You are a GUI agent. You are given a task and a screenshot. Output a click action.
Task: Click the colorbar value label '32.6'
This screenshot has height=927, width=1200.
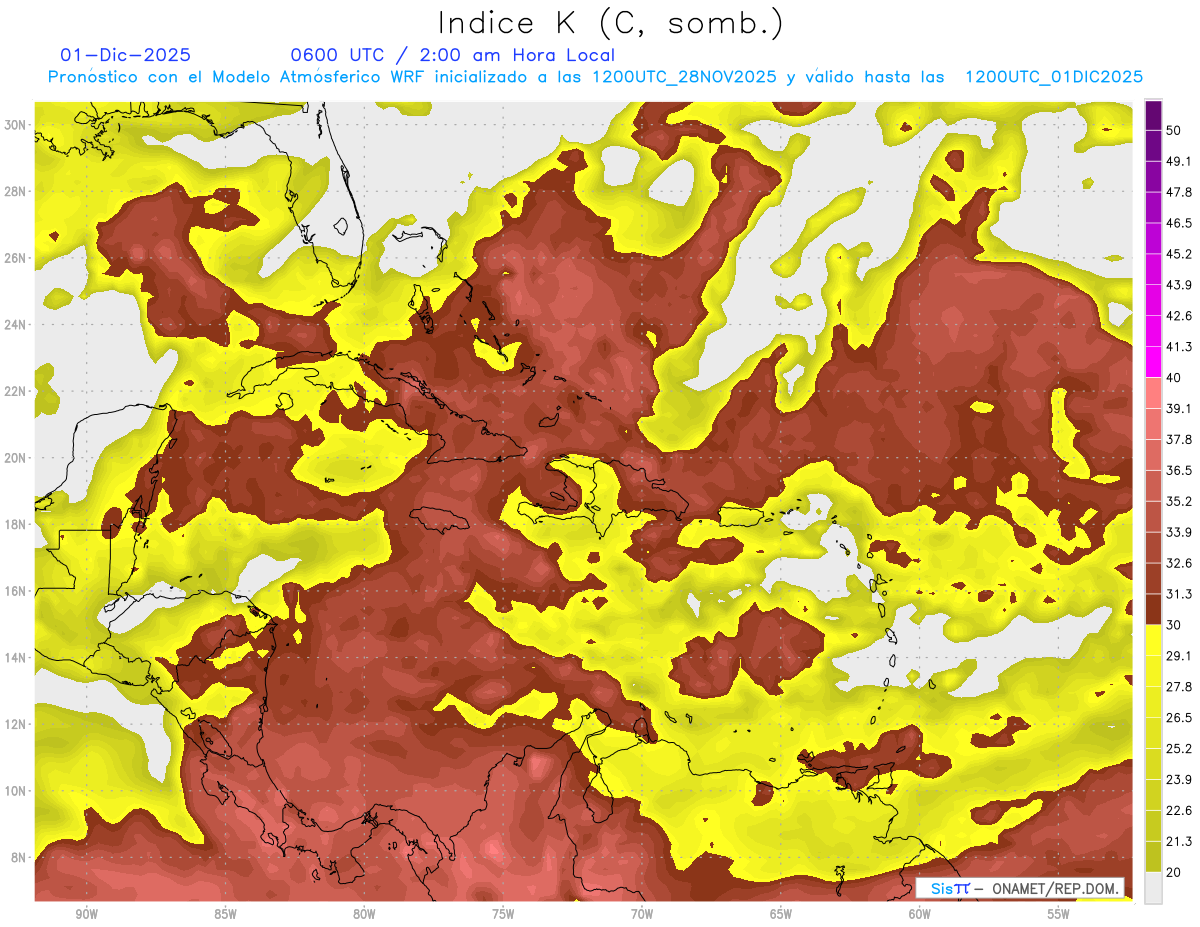[x=1179, y=563]
